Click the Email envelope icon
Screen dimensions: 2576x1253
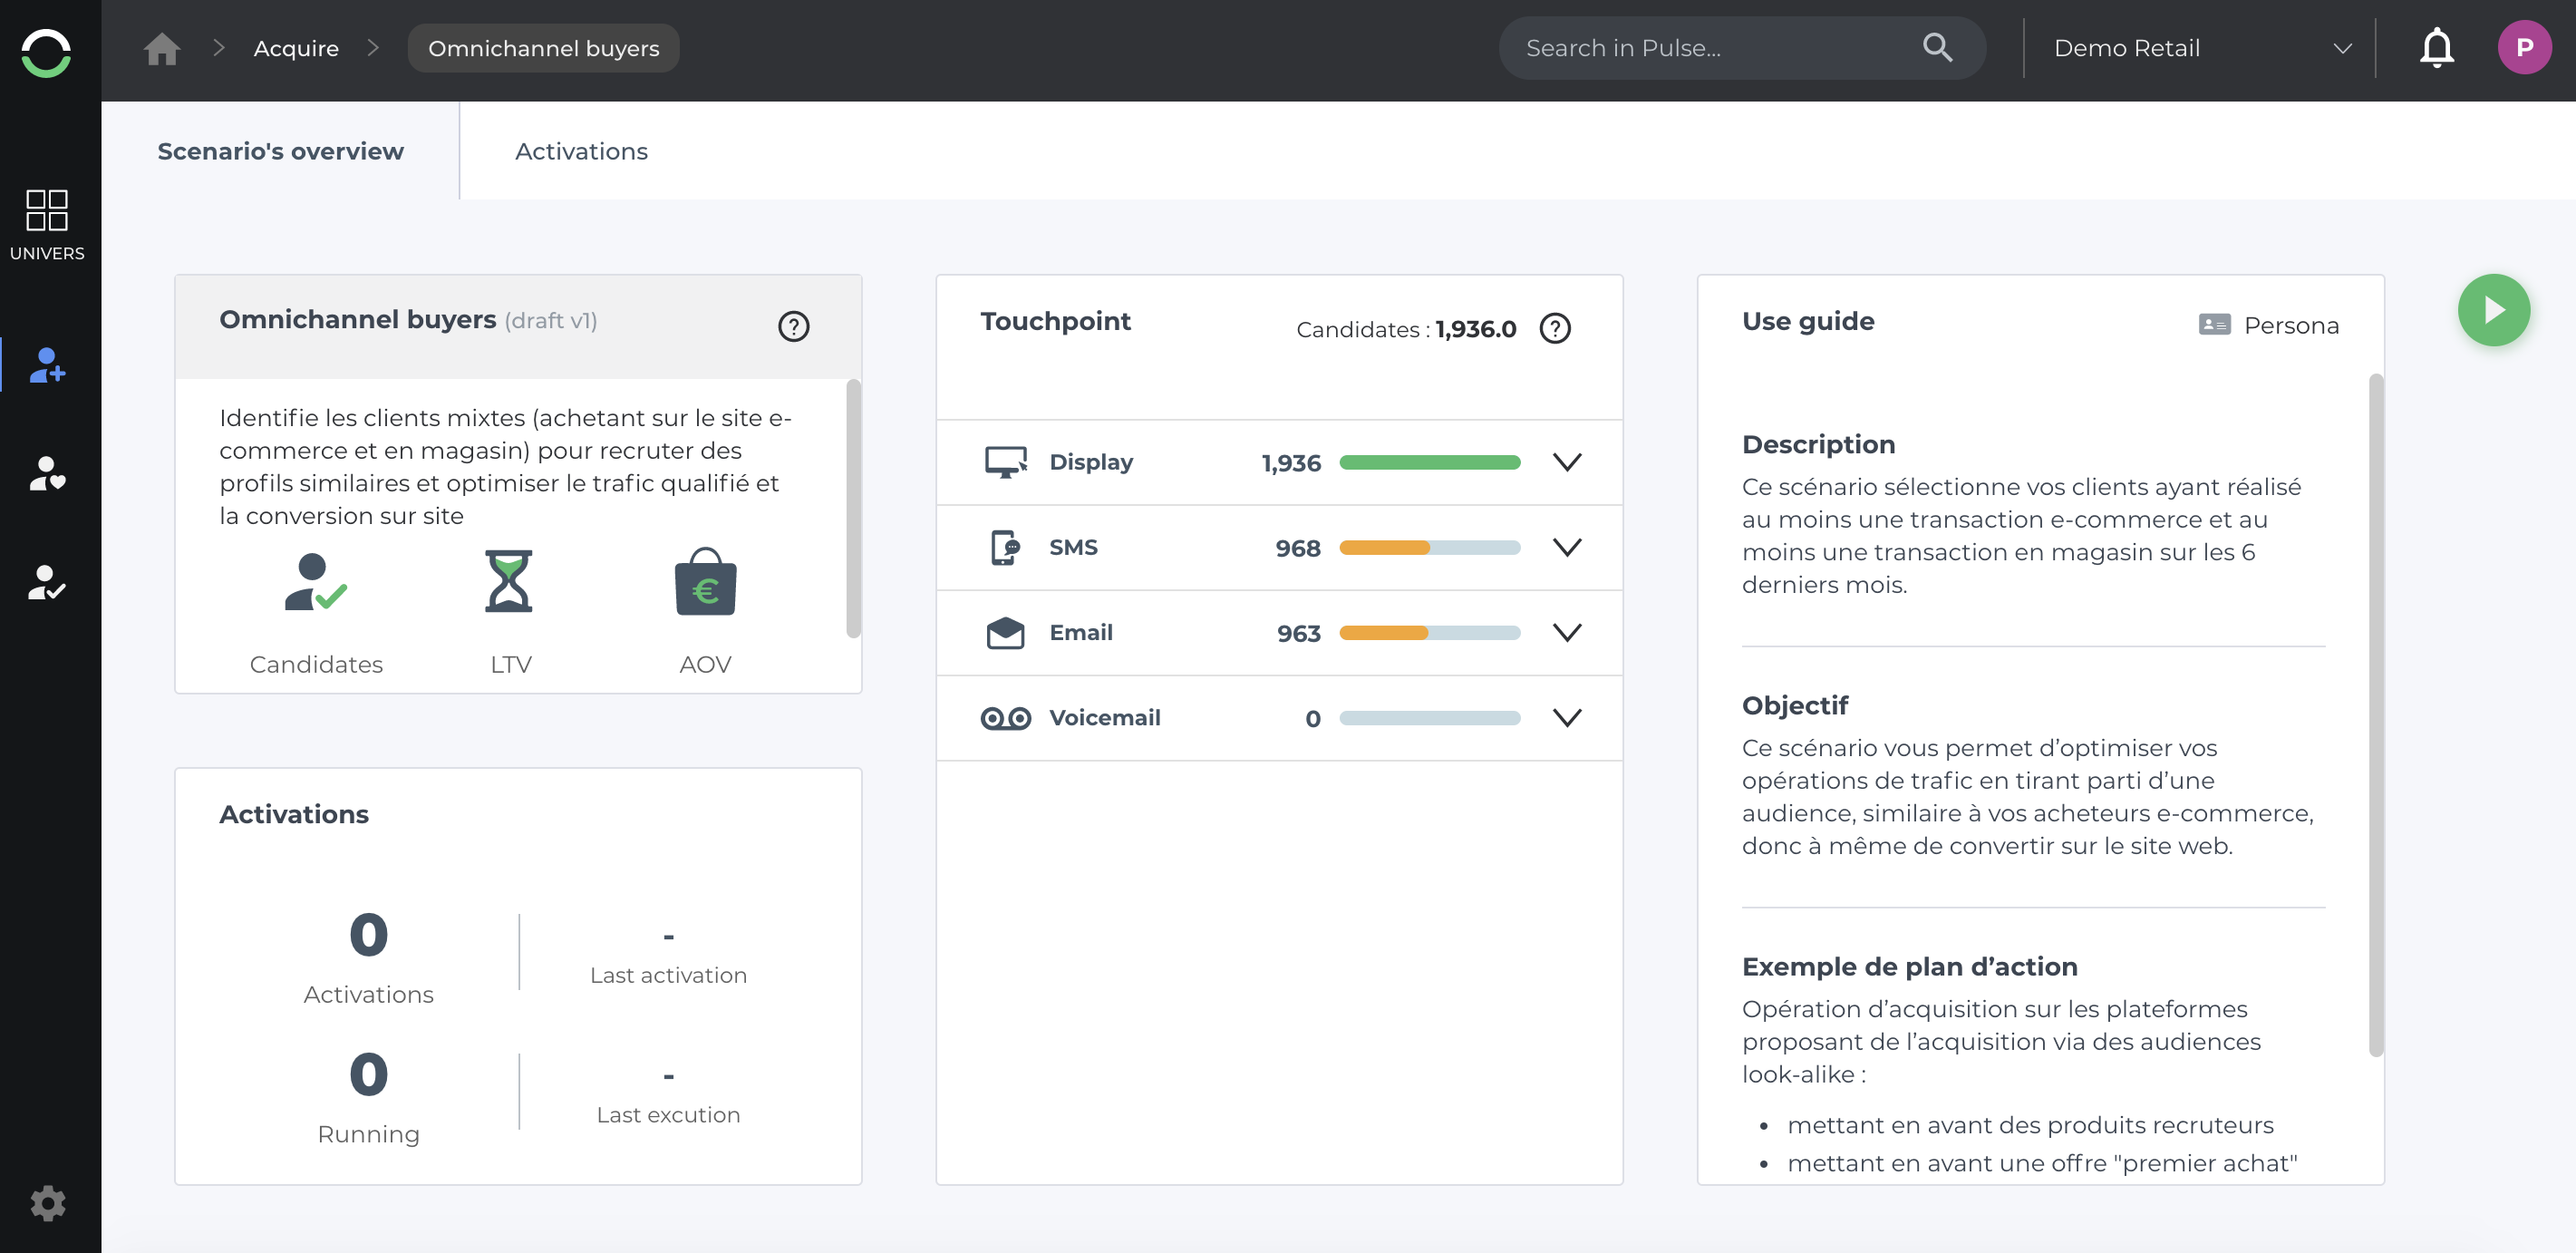(x=1005, y=633)
